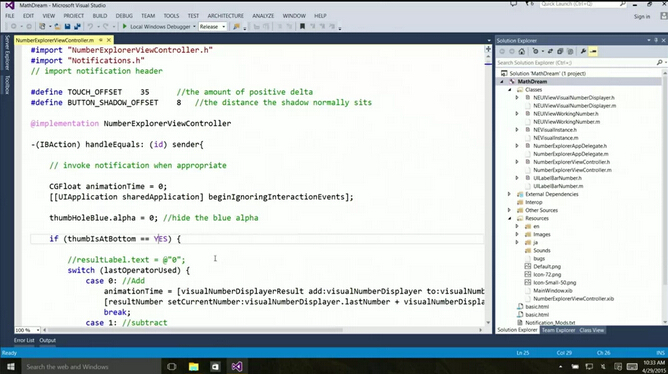Go Home in Solution Explorer toolbar
The height and width of the screenshot is (374, 668).
pyautogui.click(x=522, y=52)
